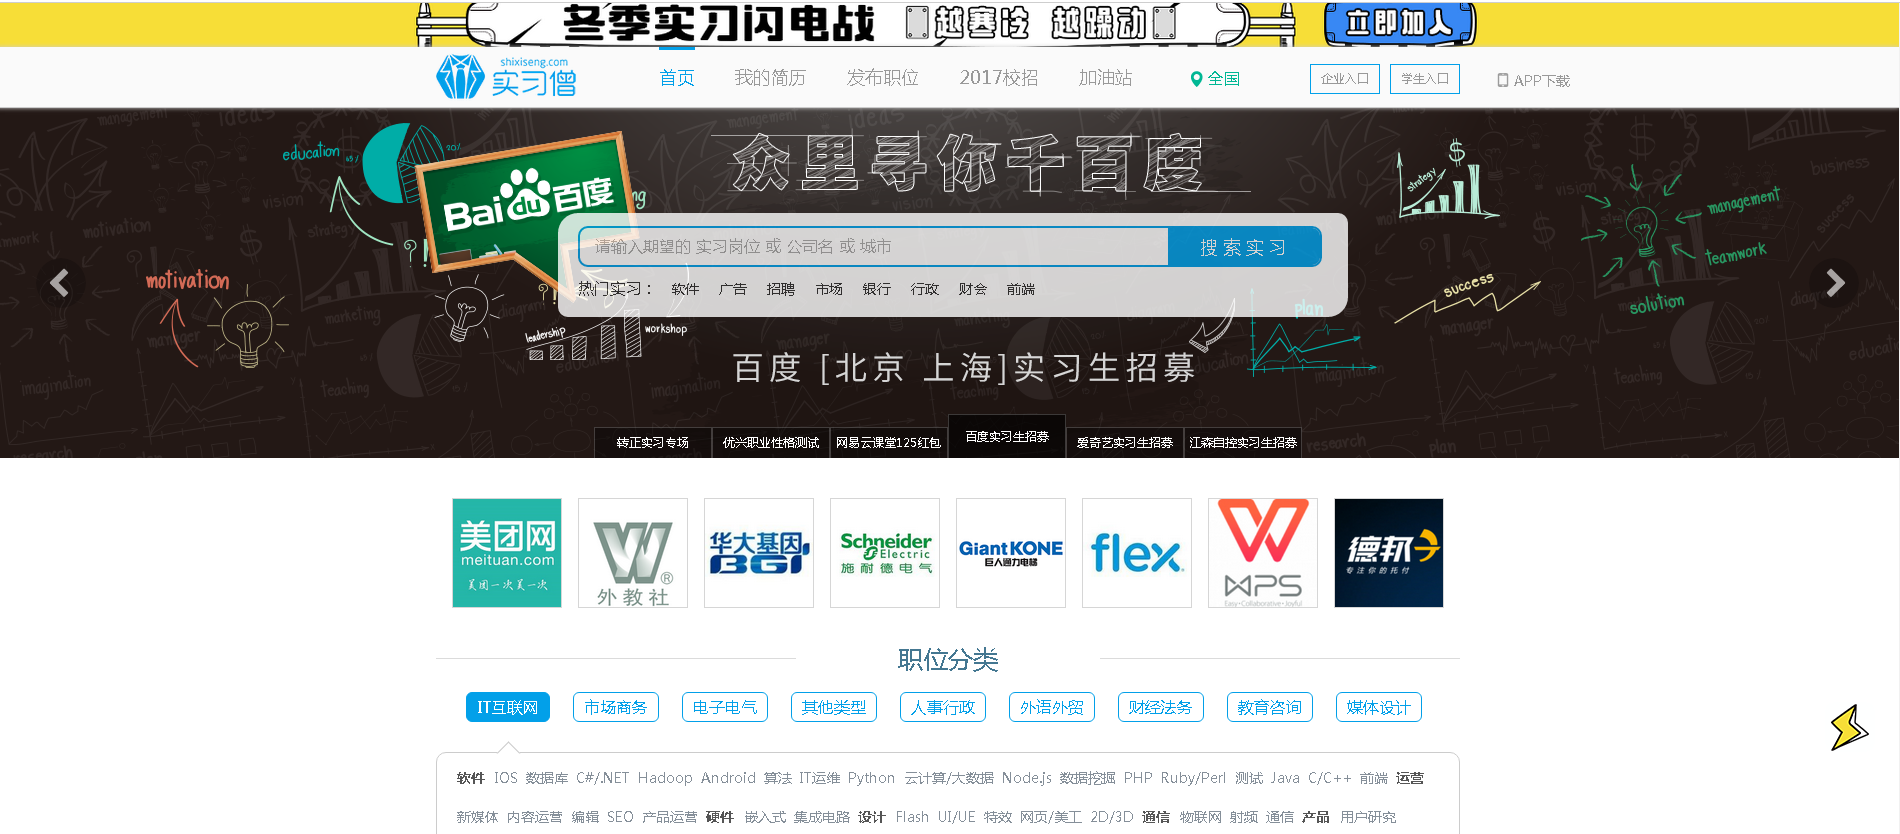Open 我的简历 navigation item
Image resolution: width=1900 pixels, height=834 pixels.
770,78
